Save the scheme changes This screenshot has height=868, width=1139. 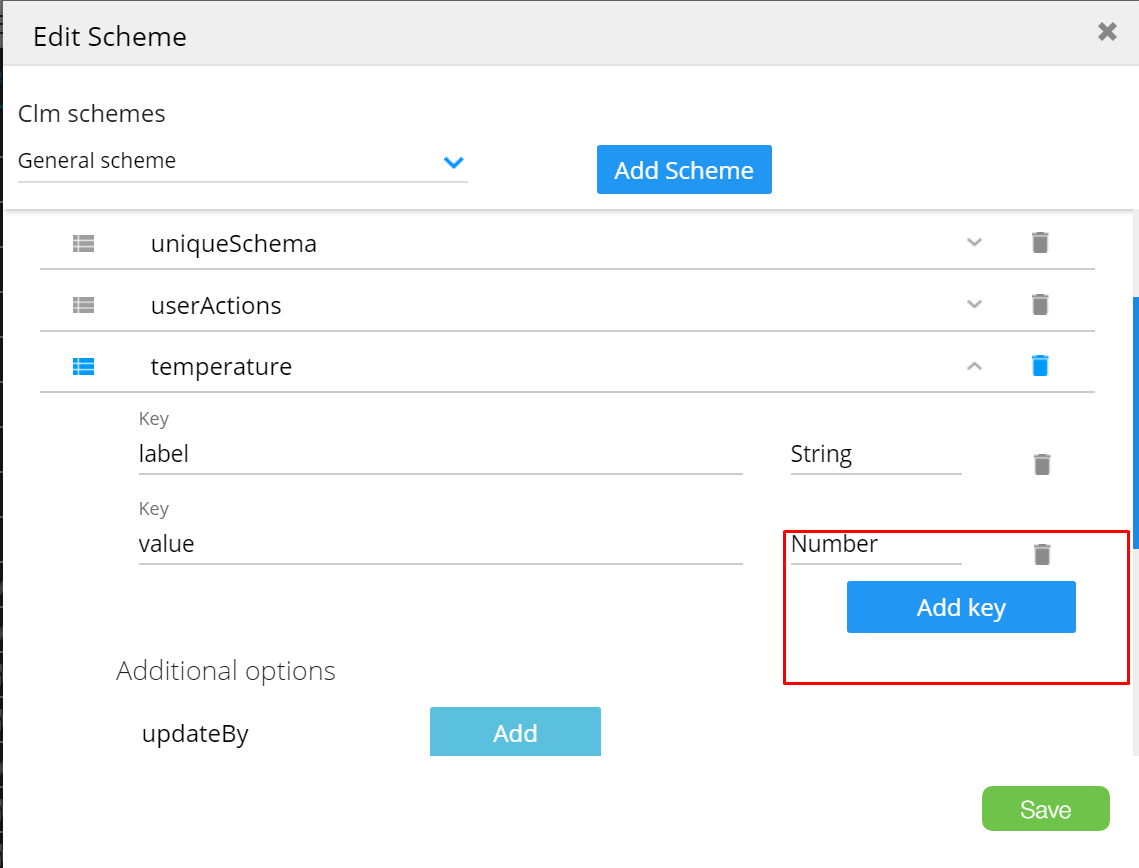tap(1045, 809)
